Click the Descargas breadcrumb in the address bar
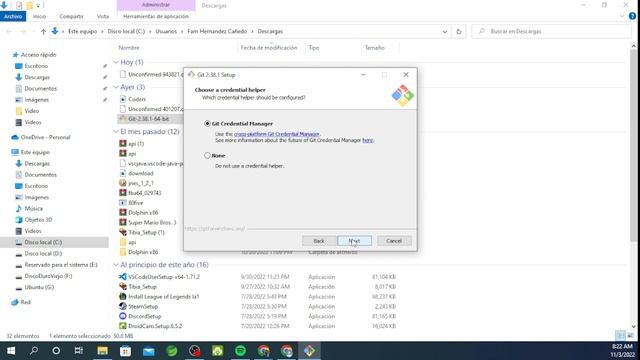 click(270, 31)
